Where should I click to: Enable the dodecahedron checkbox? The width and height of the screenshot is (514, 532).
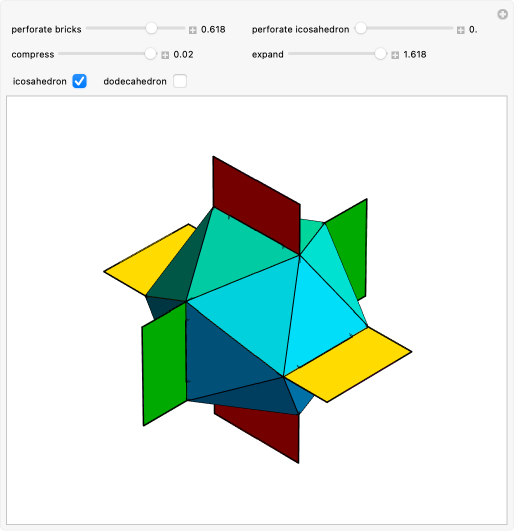click(x=180, y=81)
